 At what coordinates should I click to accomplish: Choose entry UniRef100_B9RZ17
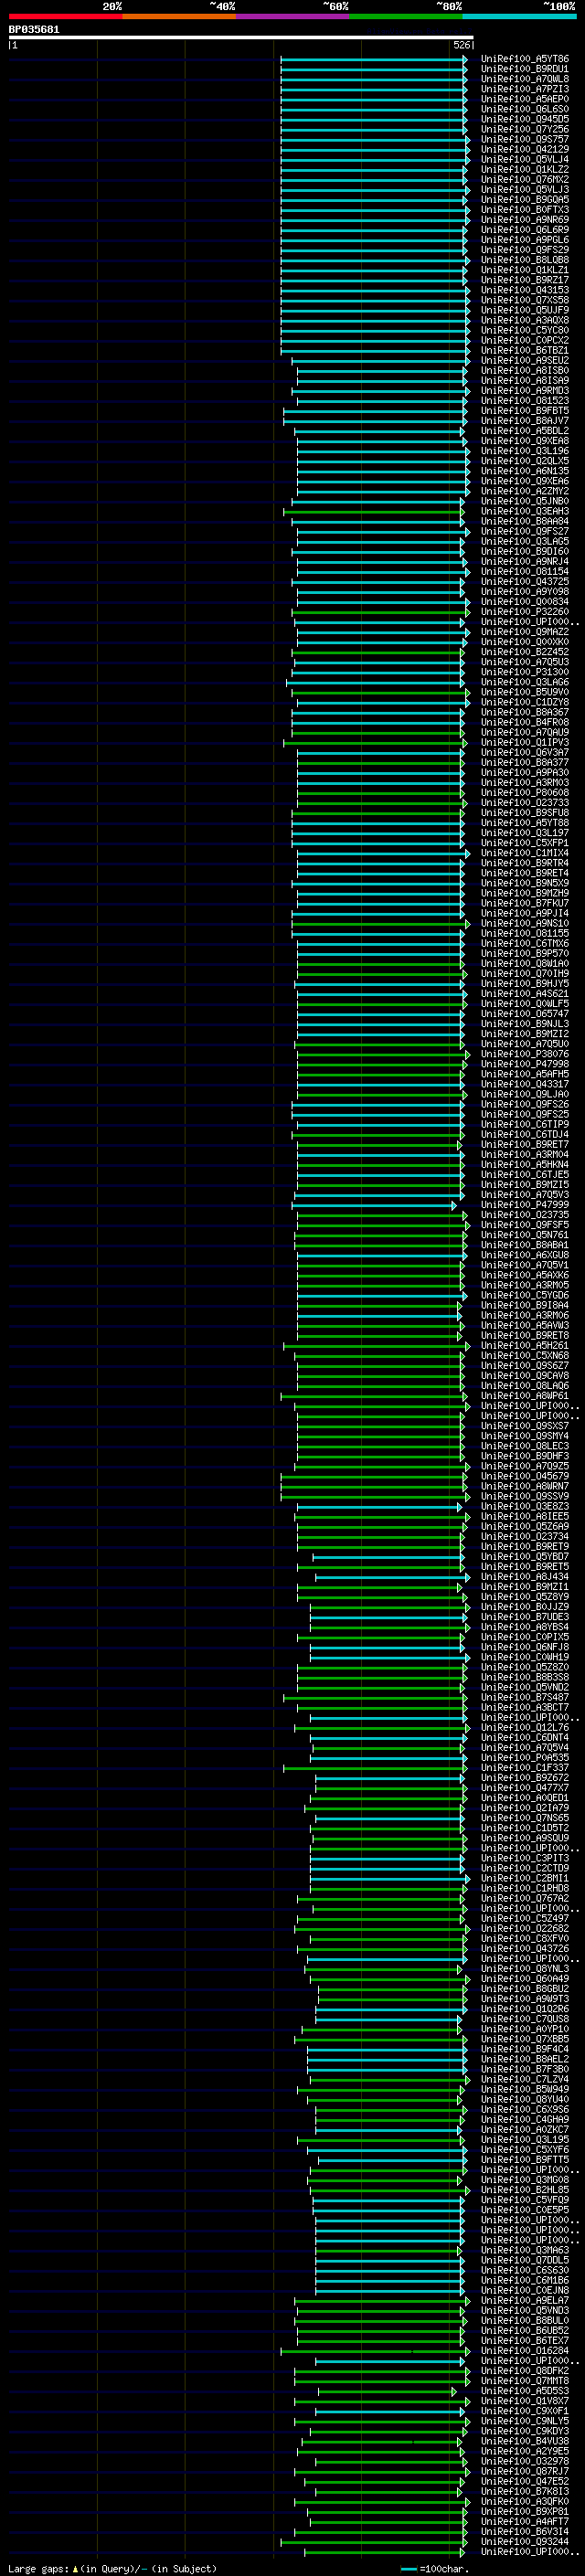click(x=524, y=280)
